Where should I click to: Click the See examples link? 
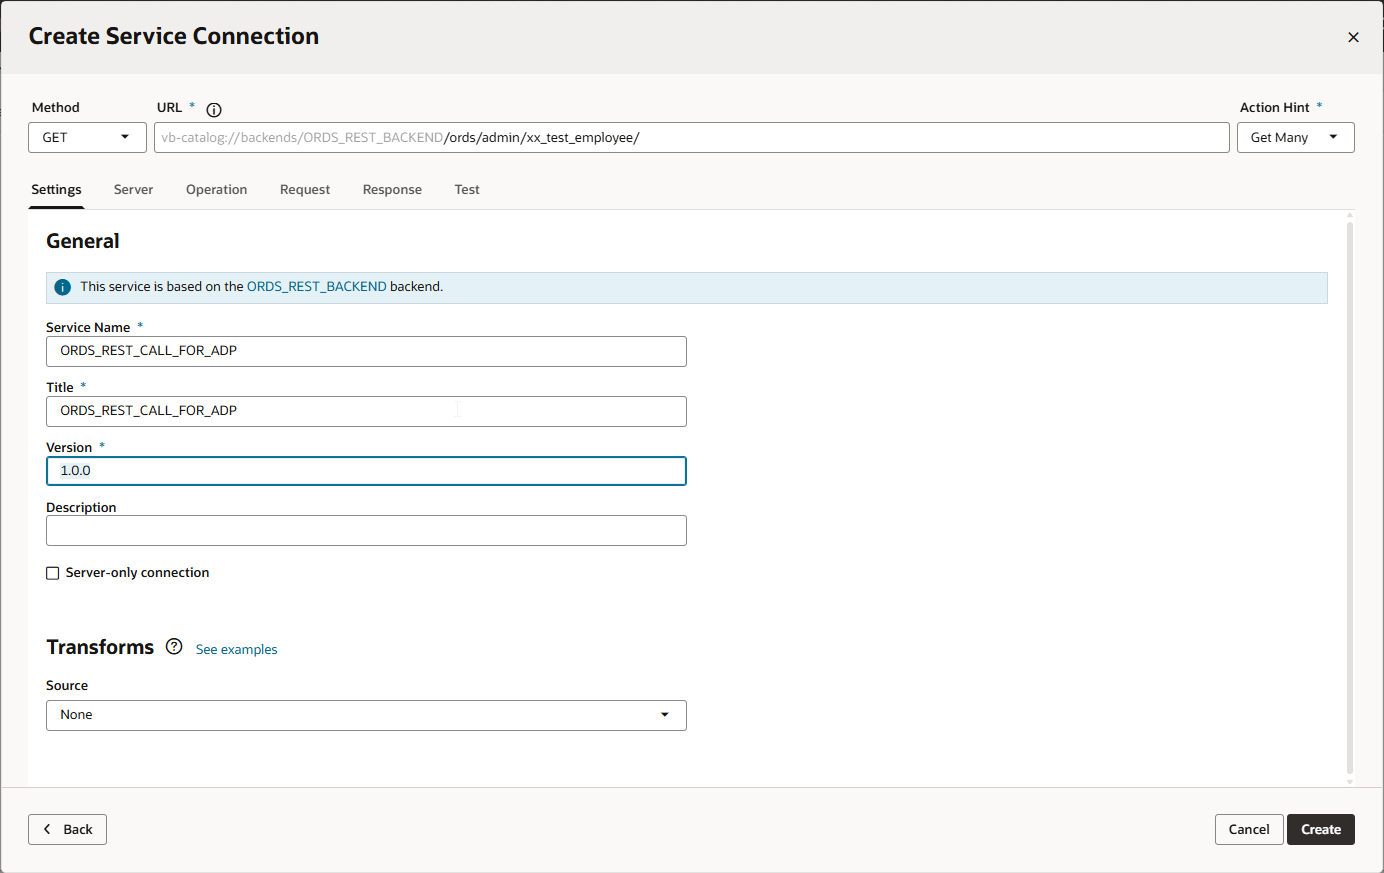(236, 650)
